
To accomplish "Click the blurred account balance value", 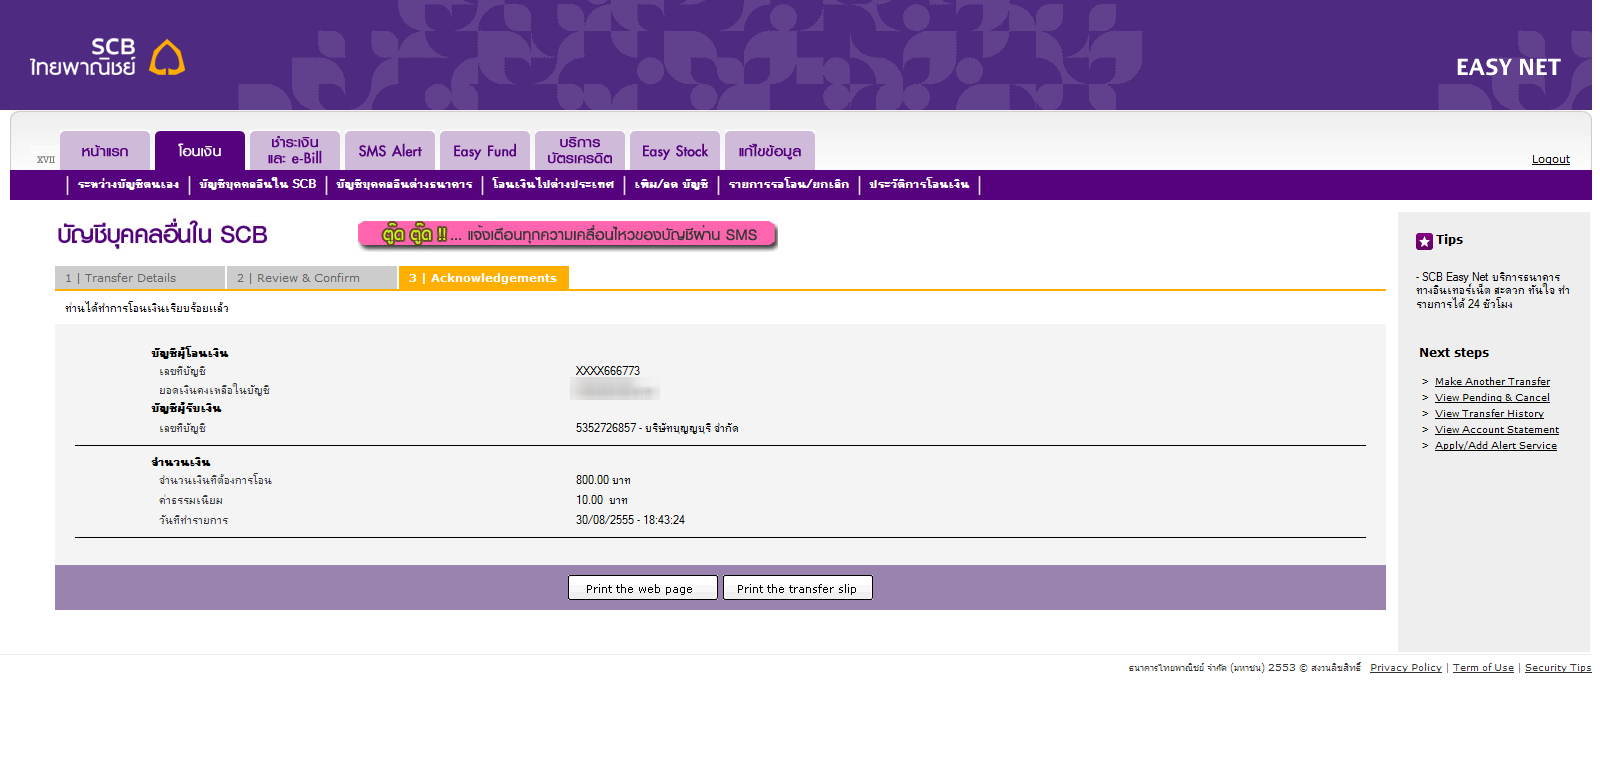I will [x=615, y=390].
